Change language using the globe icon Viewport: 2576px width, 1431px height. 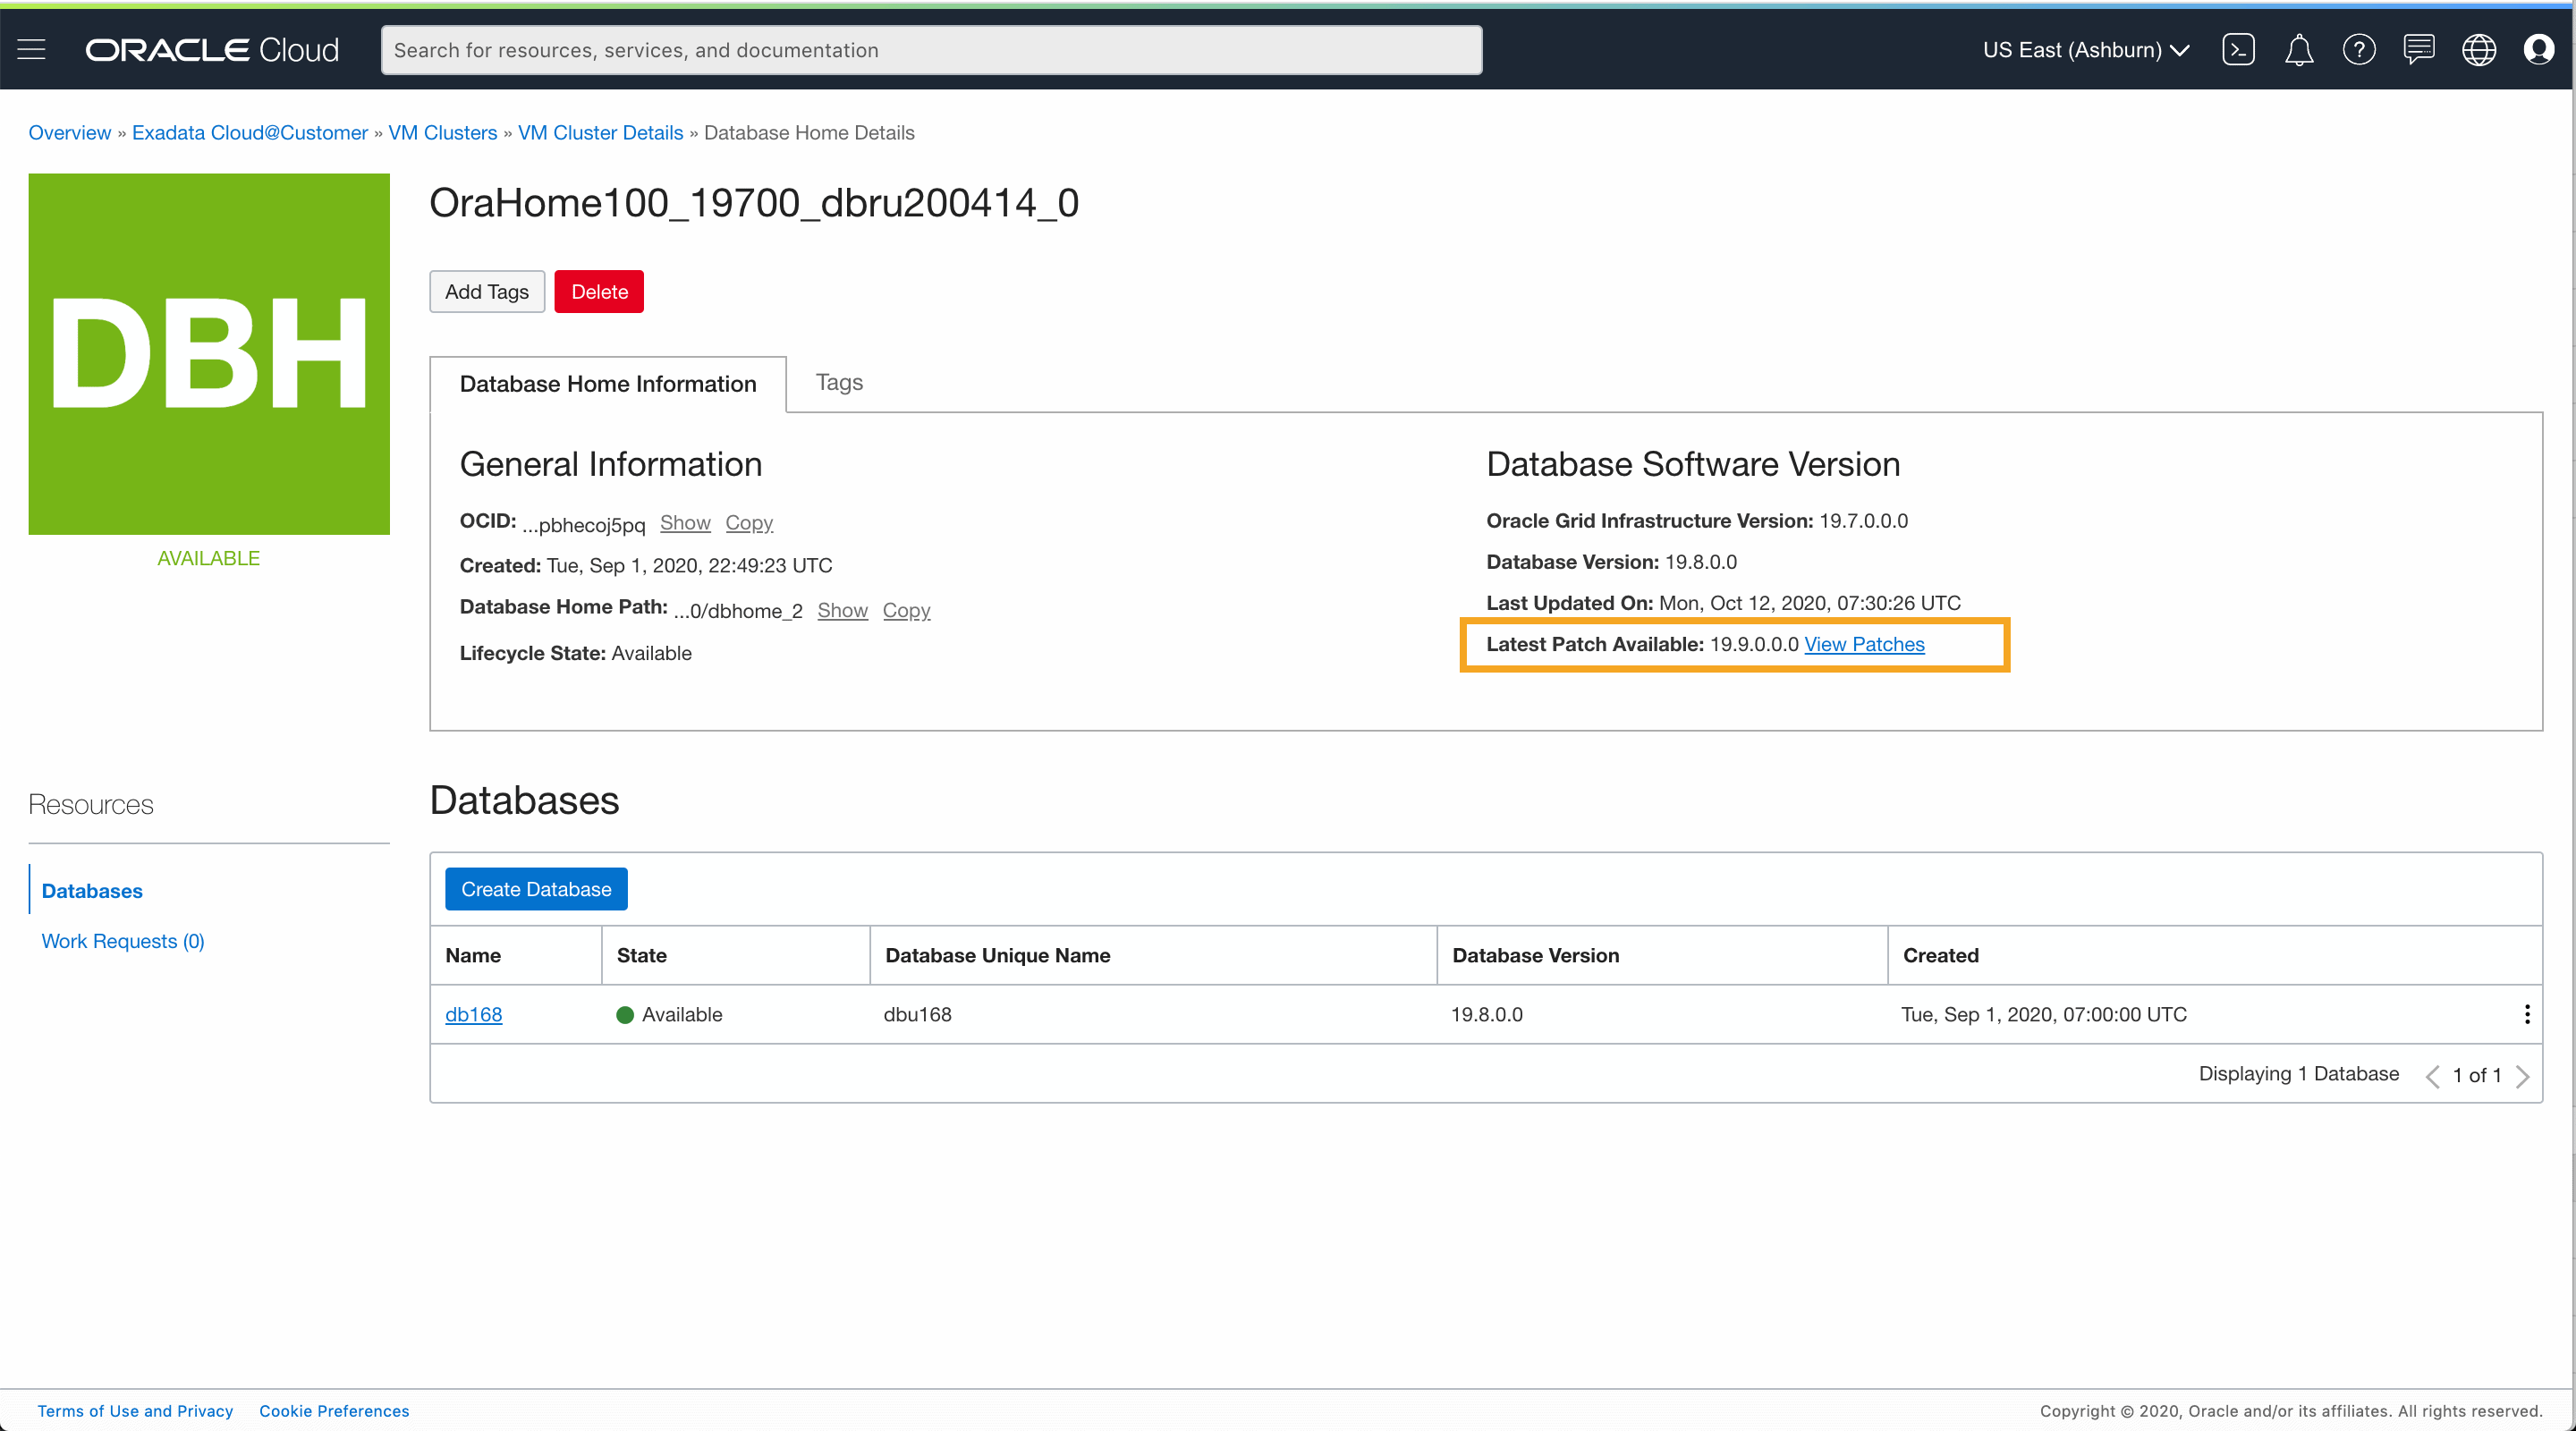click(x=2480, y=49)
